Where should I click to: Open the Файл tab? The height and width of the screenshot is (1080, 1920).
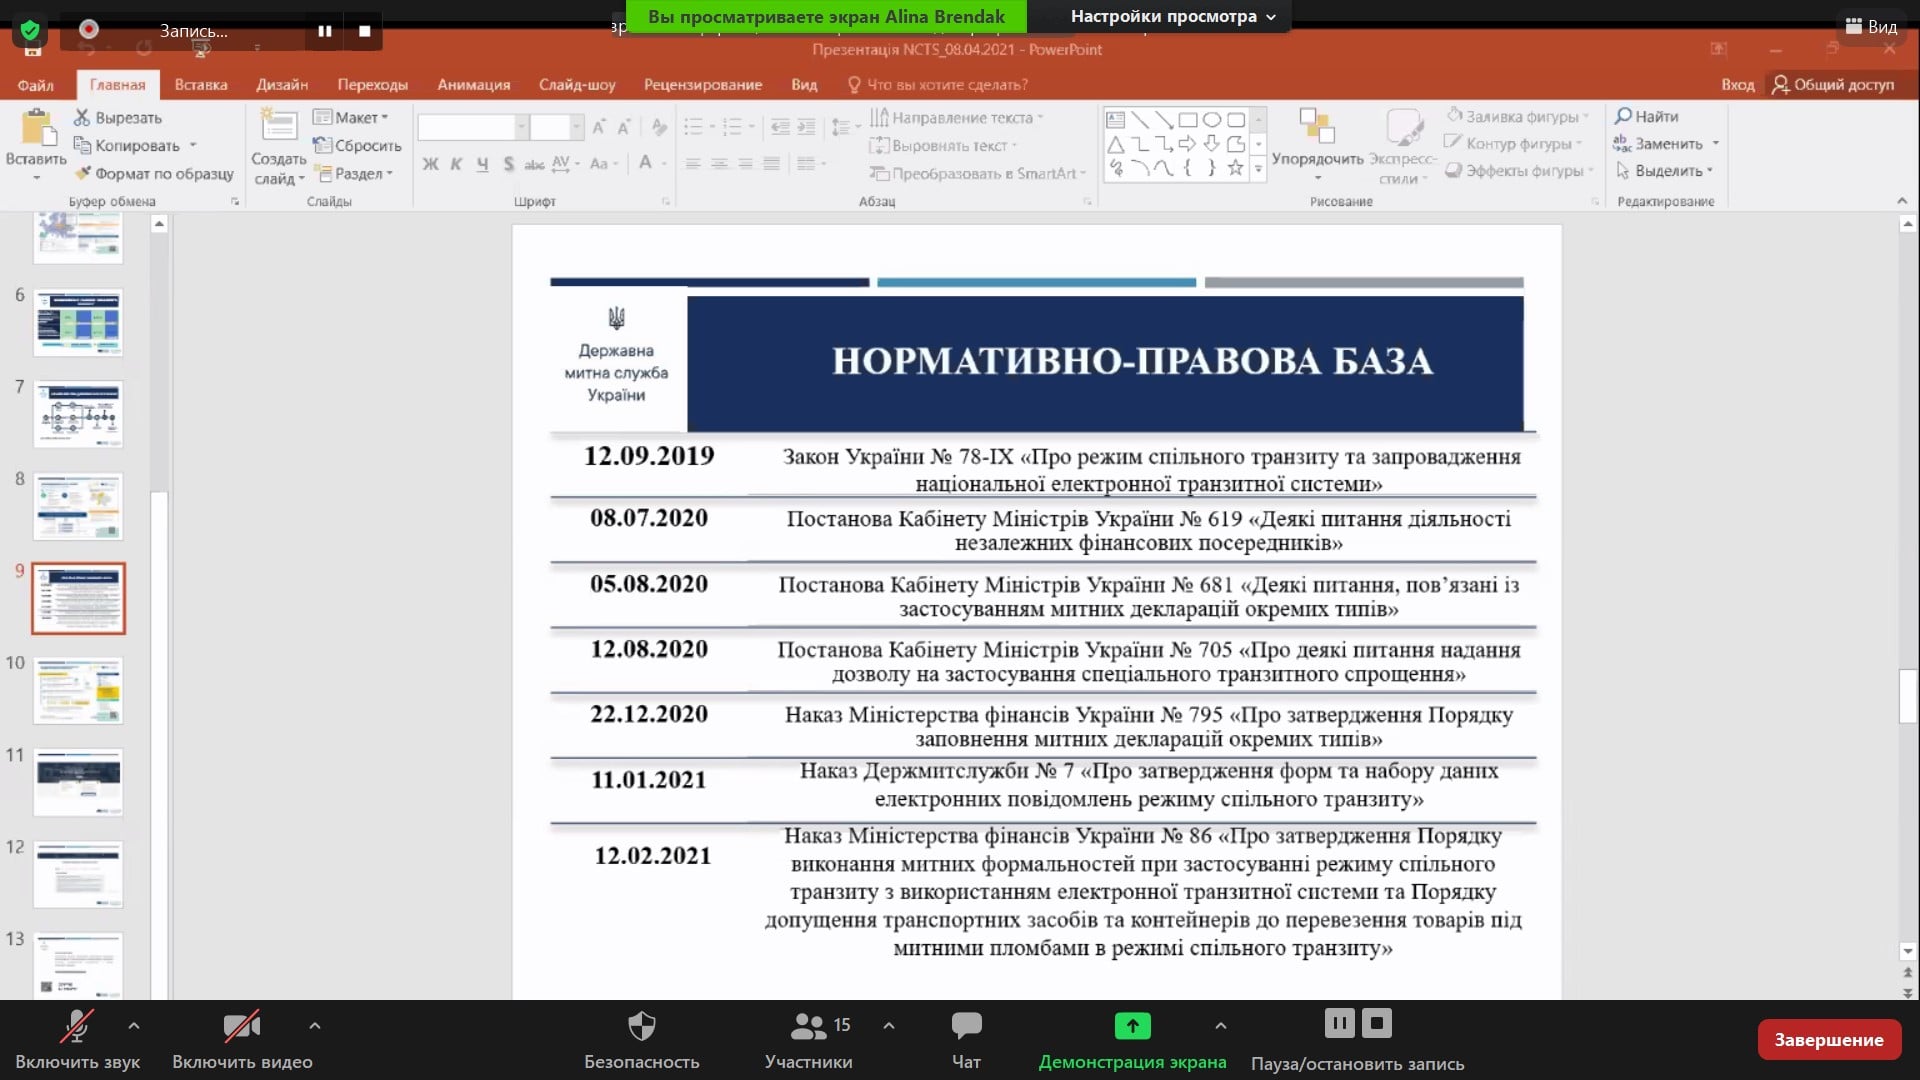click(35, 85)
